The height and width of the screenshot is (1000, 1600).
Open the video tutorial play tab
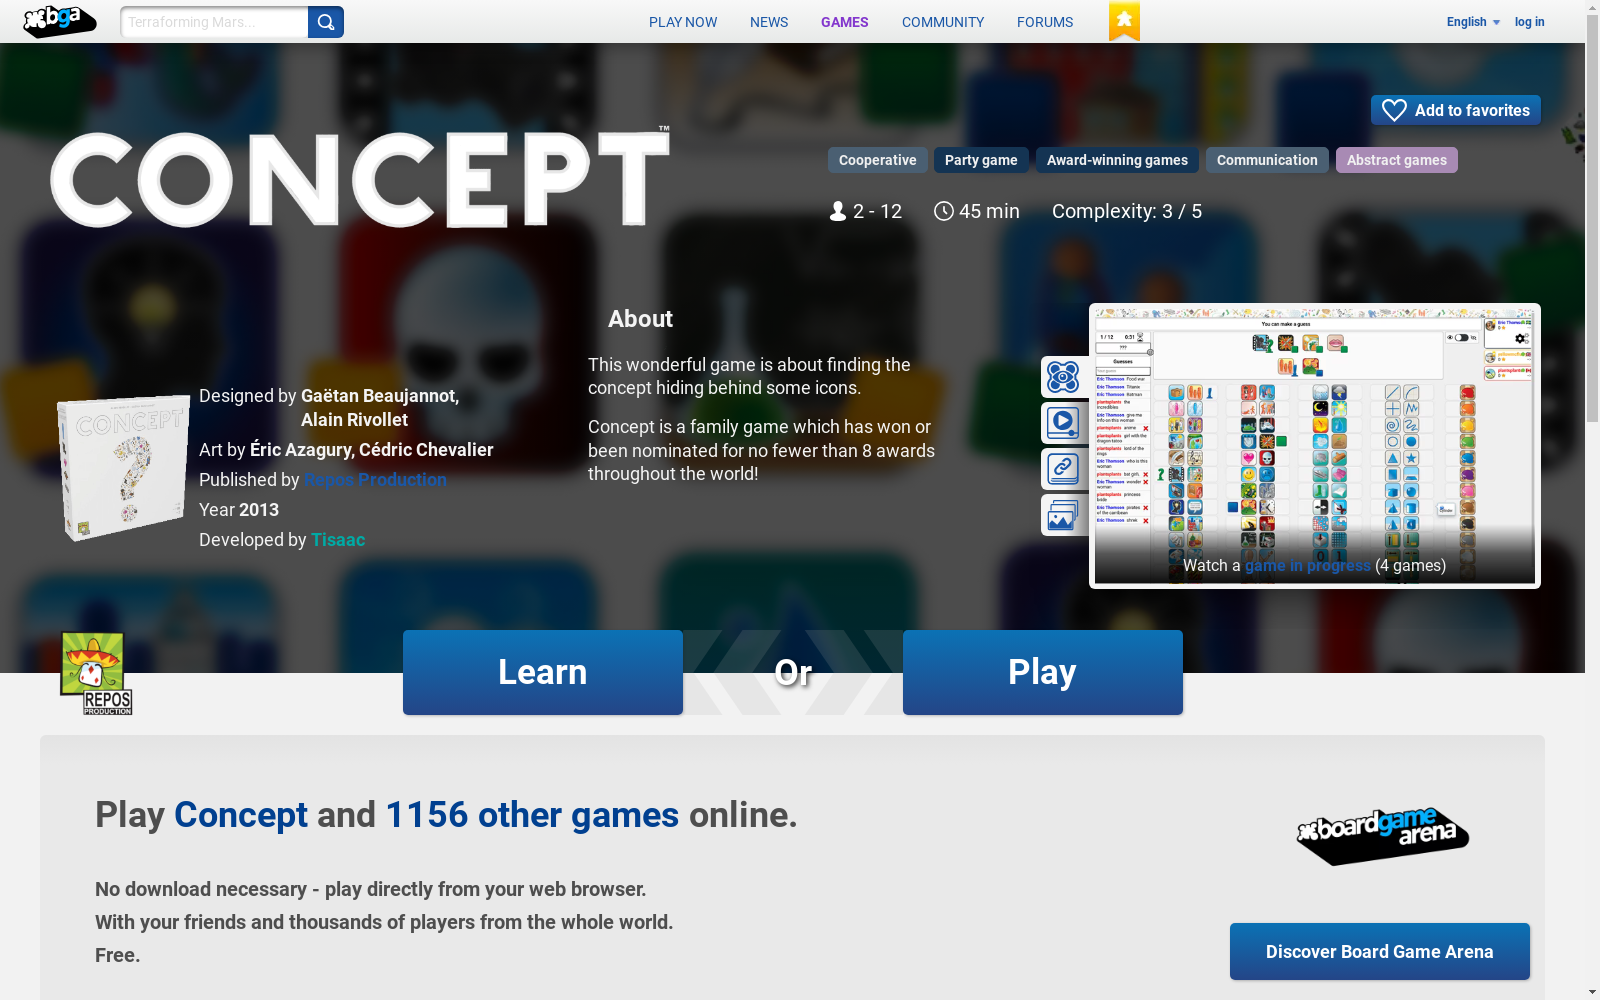coord(1063,423)
